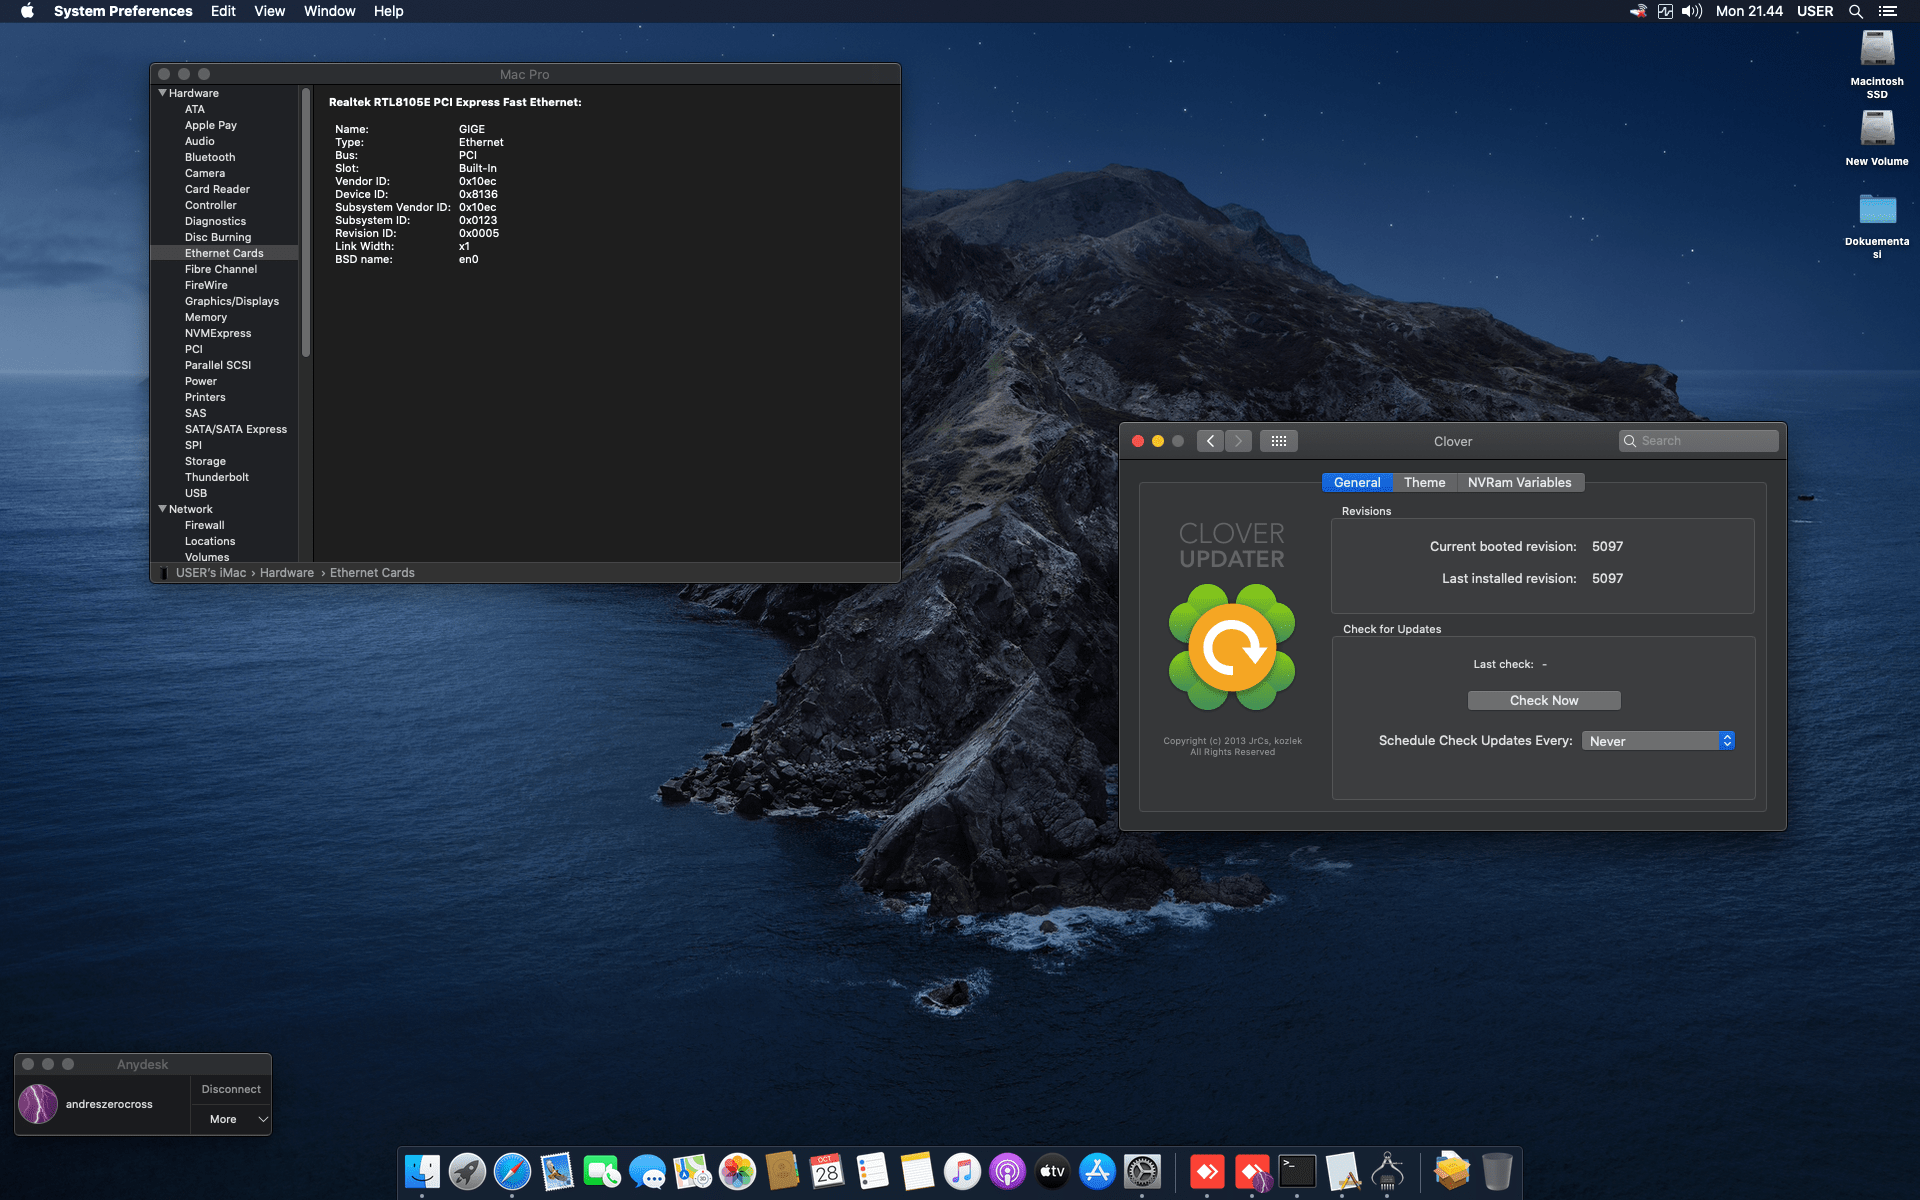
Task: Launch the App Store
Action: (x=1096, y=1170)
